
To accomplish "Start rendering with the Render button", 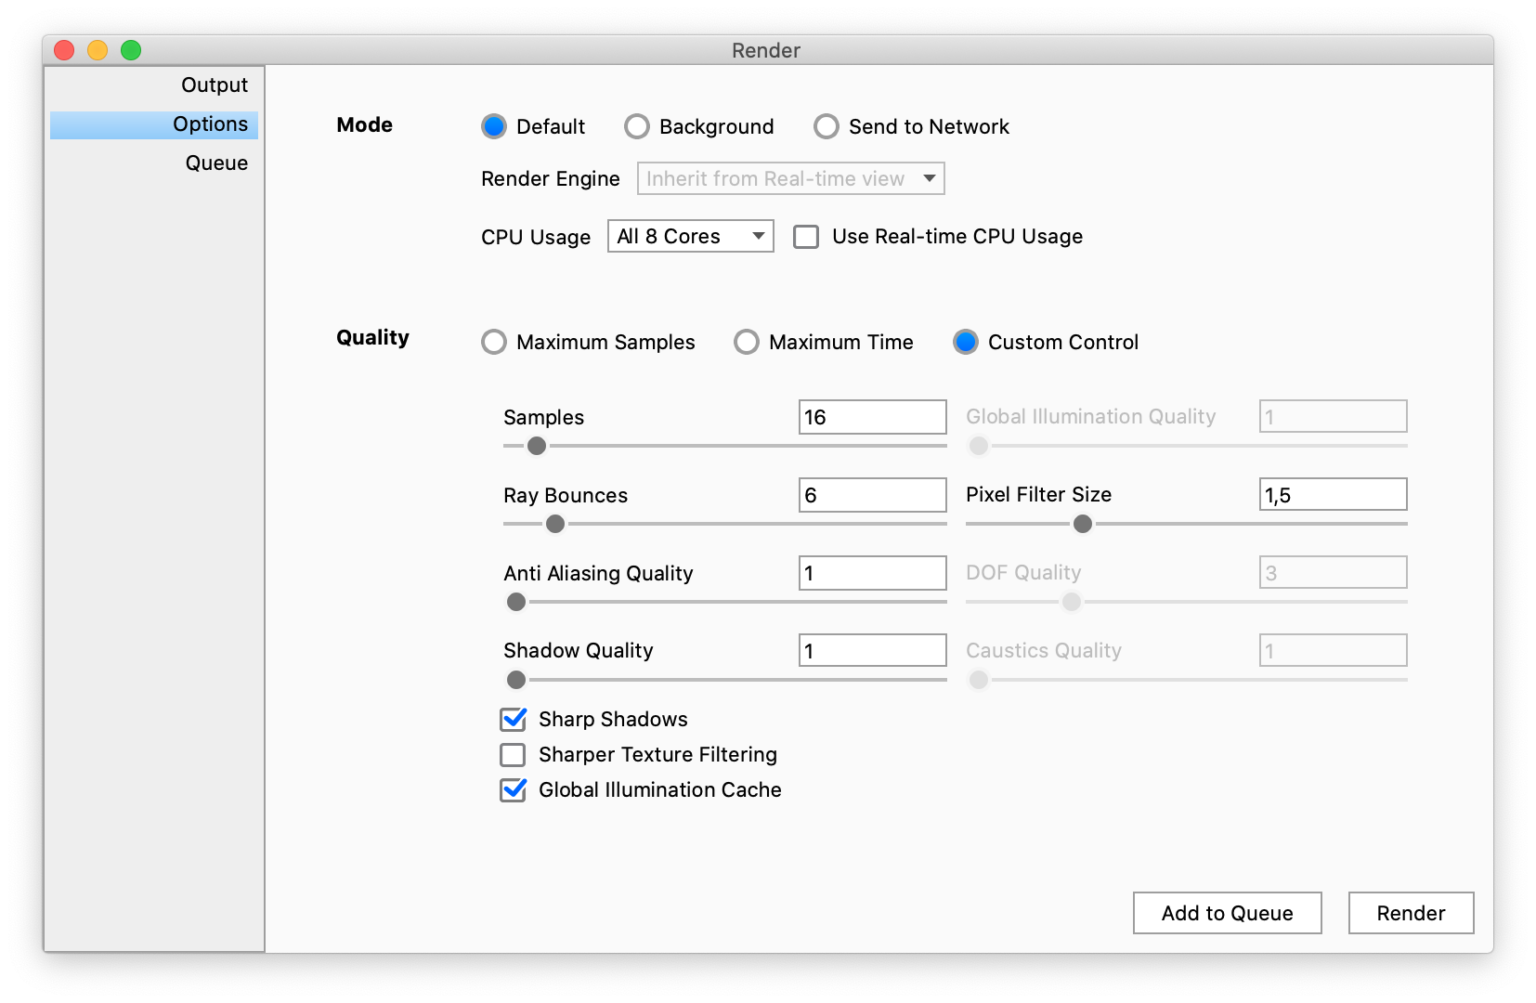I will click(1411, 913).
